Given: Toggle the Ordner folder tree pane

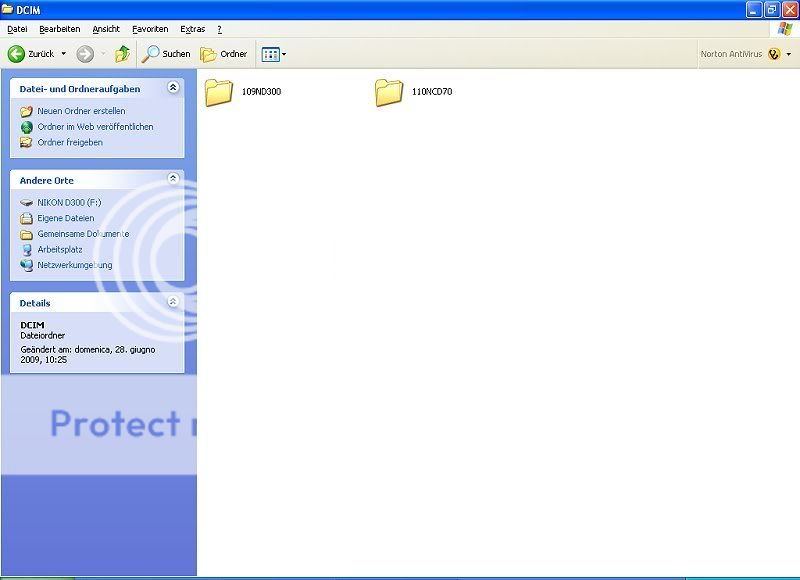Looking at the screenshot, I should tap(223, 54).
